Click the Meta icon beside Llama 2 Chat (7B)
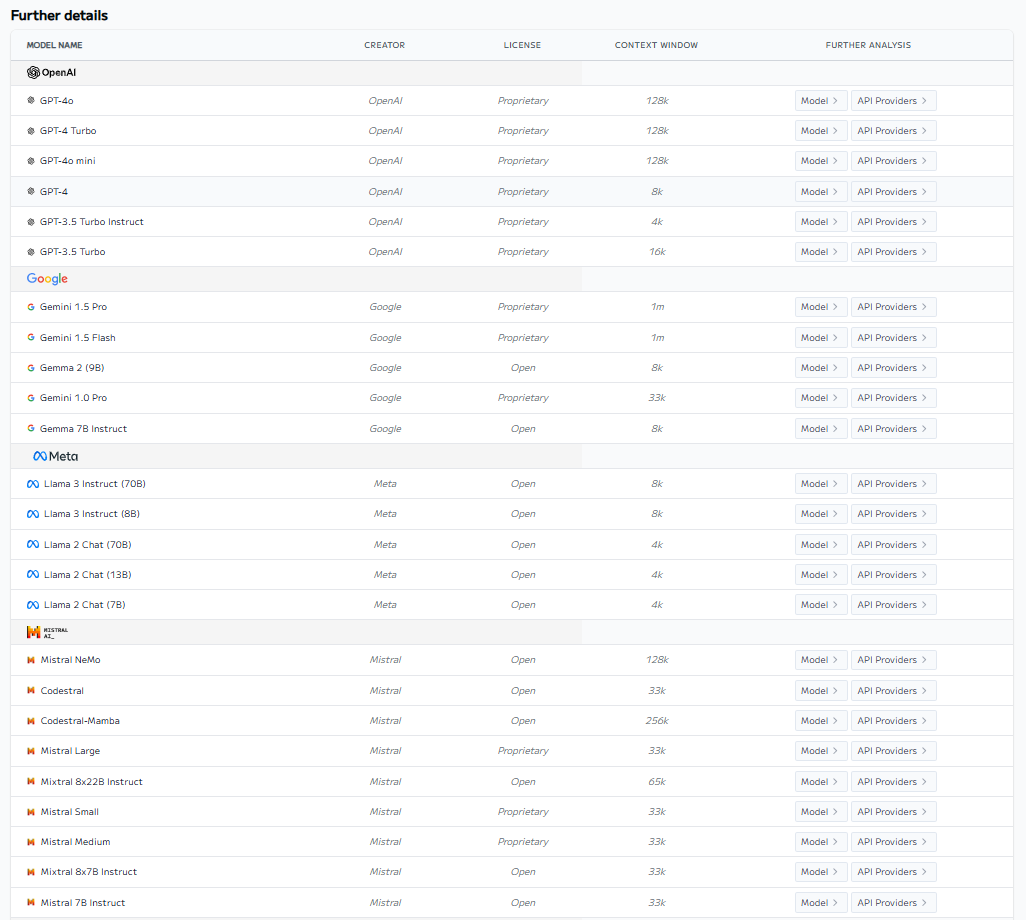1026x920 pixels. tap(33, 605)
